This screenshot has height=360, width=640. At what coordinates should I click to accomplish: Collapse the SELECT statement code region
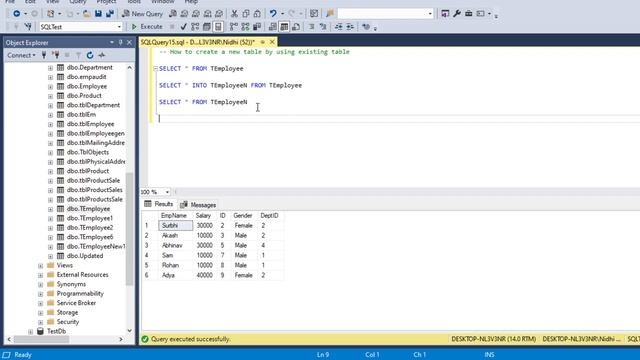point(156,69)
